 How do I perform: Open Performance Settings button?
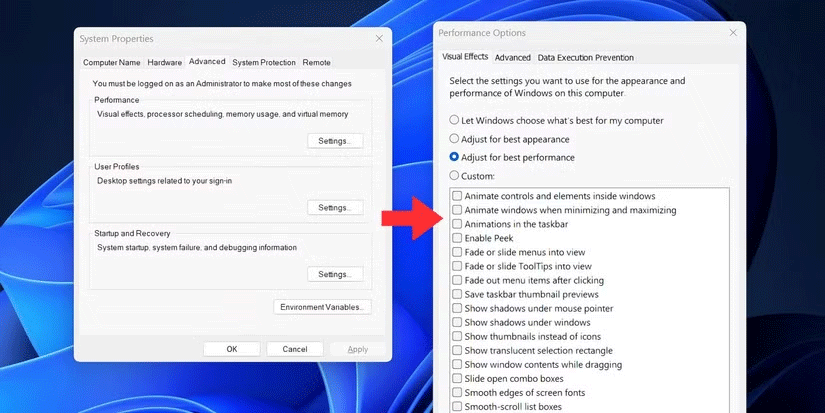click(335, 141)
